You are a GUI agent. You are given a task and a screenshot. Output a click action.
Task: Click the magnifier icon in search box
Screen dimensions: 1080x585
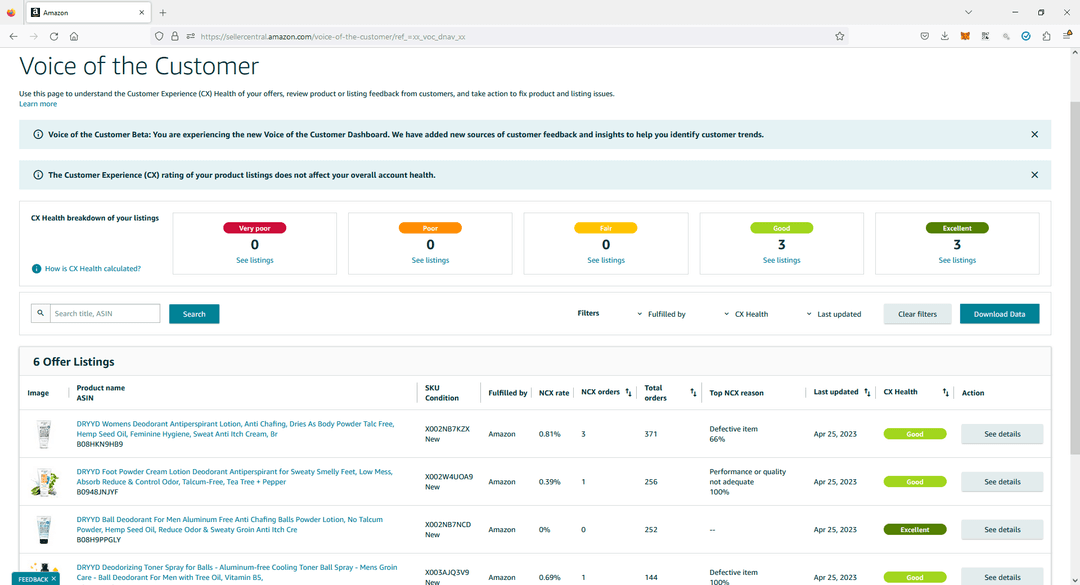tap(41, 314)
